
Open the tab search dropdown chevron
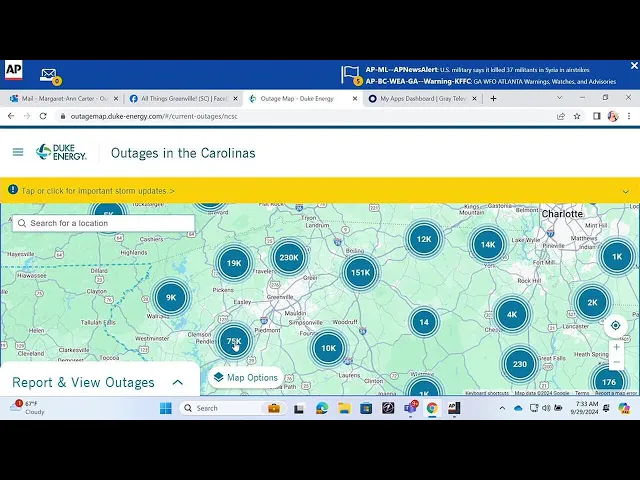[560, 98]
